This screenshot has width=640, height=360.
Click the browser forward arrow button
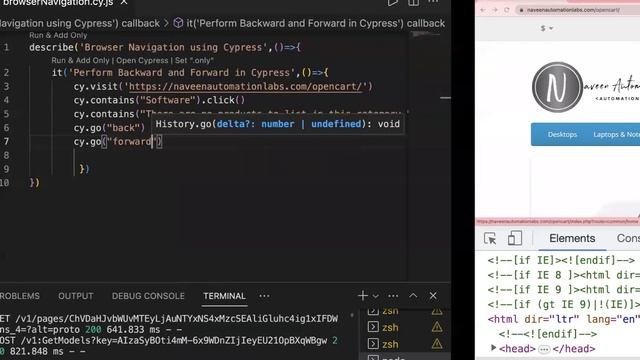[x=495, y=10]
